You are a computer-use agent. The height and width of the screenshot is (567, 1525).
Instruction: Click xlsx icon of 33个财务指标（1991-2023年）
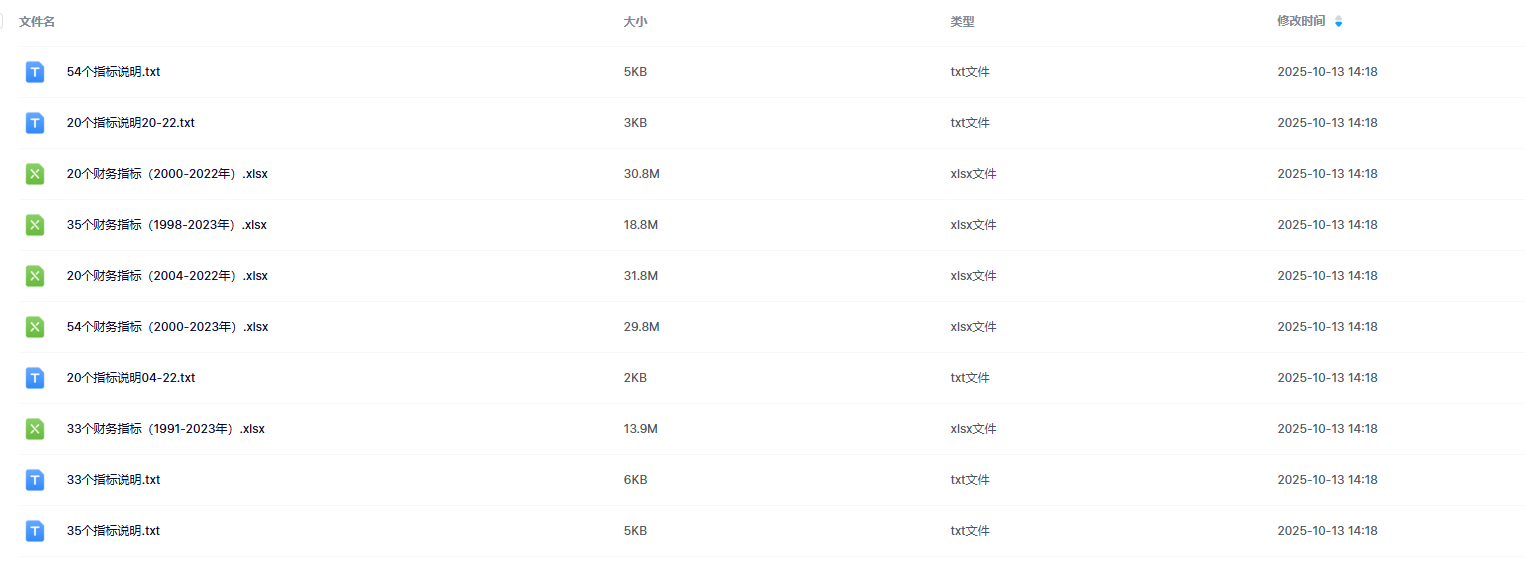(35, 429)
